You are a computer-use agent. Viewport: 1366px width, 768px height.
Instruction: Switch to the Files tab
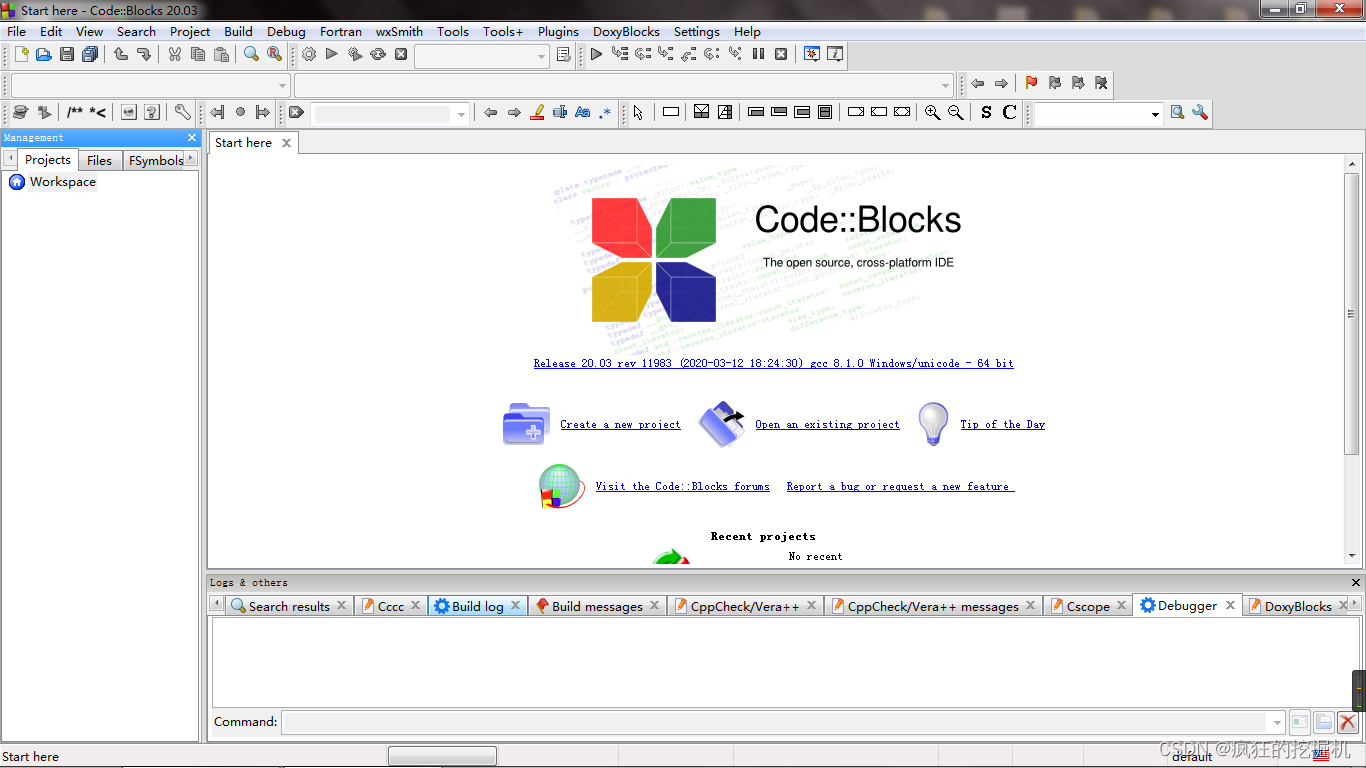point(99,160)
